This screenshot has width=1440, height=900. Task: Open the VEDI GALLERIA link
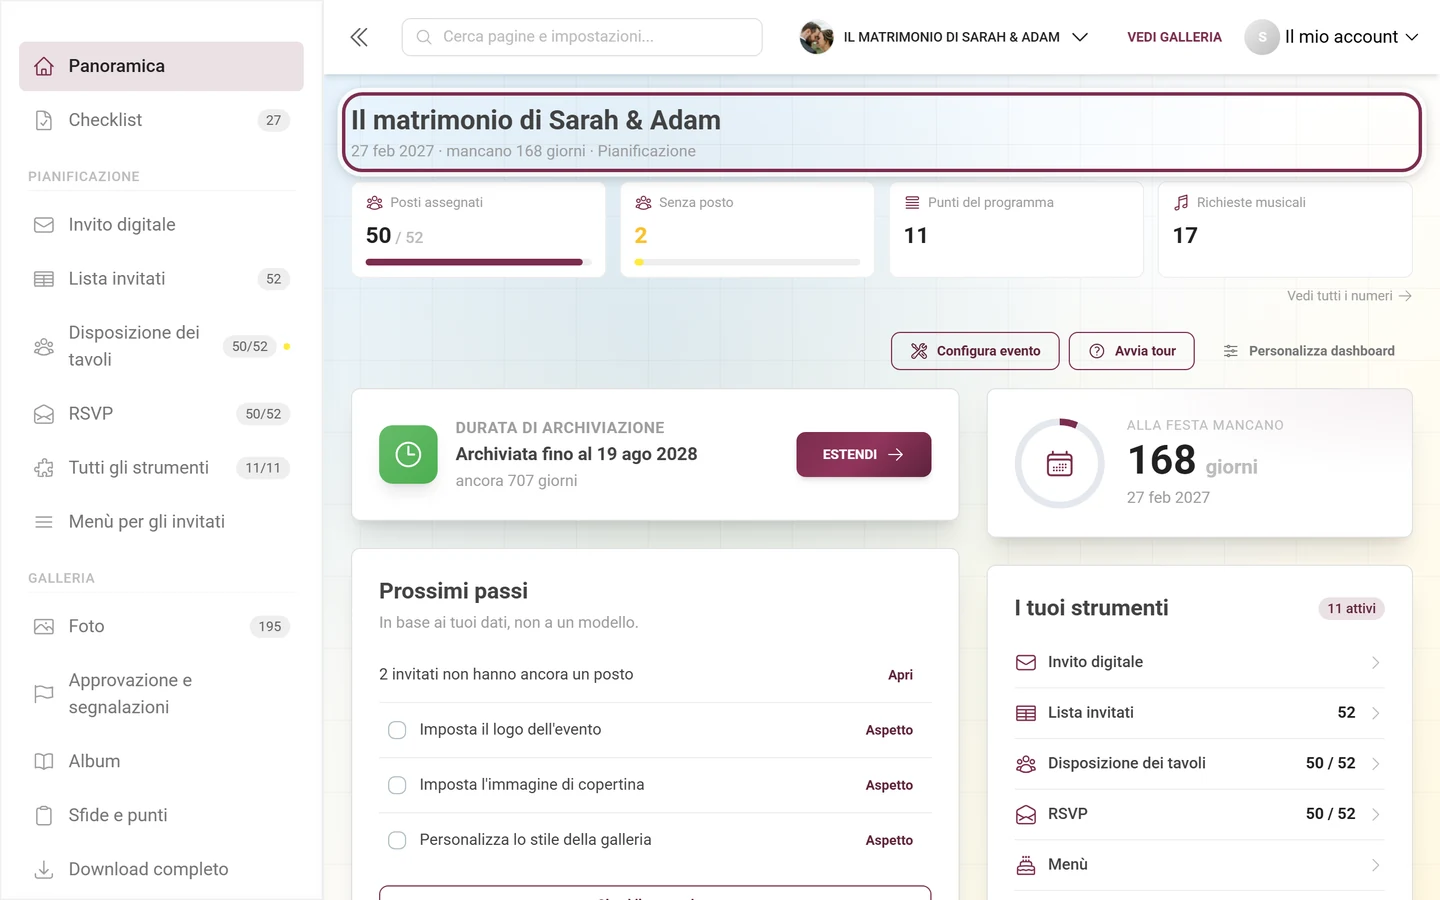point(1174,37)
